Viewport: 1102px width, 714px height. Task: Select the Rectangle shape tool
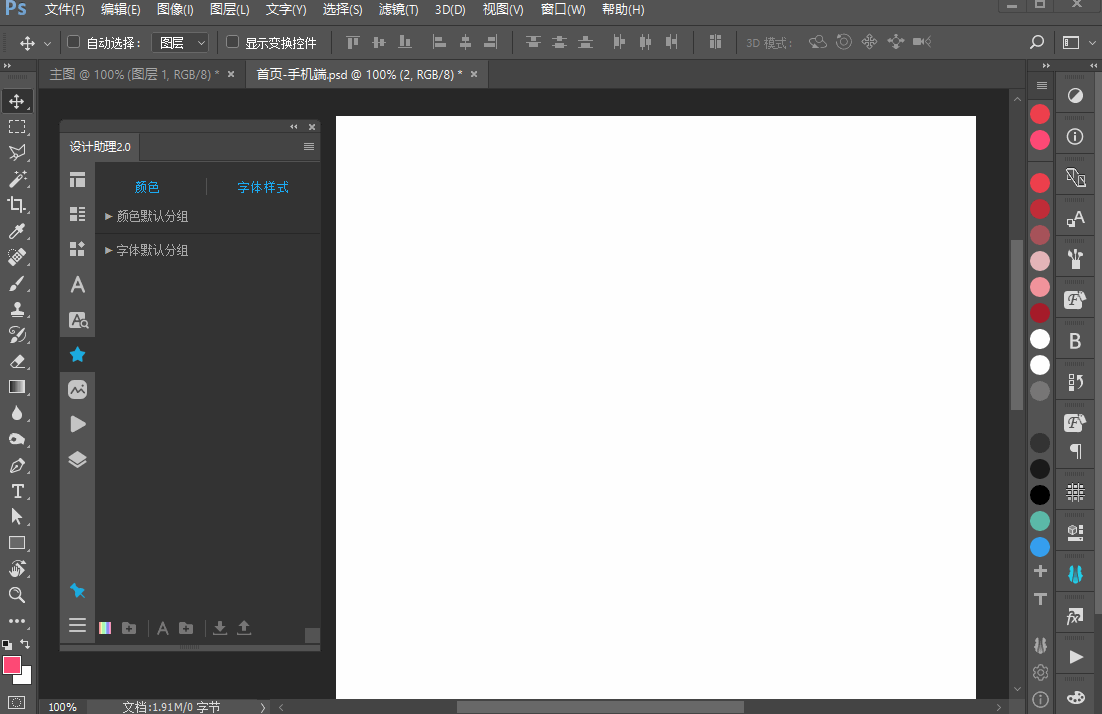(x=17, y=543)
